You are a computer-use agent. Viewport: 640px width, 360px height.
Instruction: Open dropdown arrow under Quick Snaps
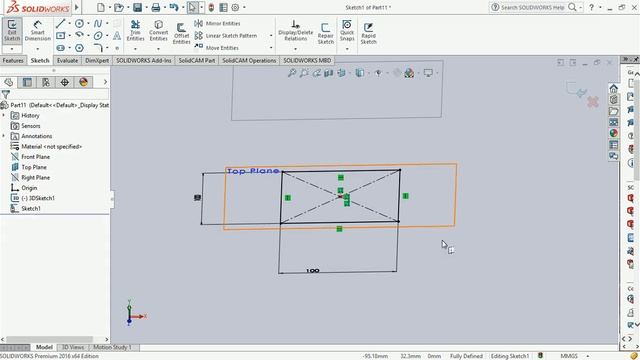coord(347,49)
